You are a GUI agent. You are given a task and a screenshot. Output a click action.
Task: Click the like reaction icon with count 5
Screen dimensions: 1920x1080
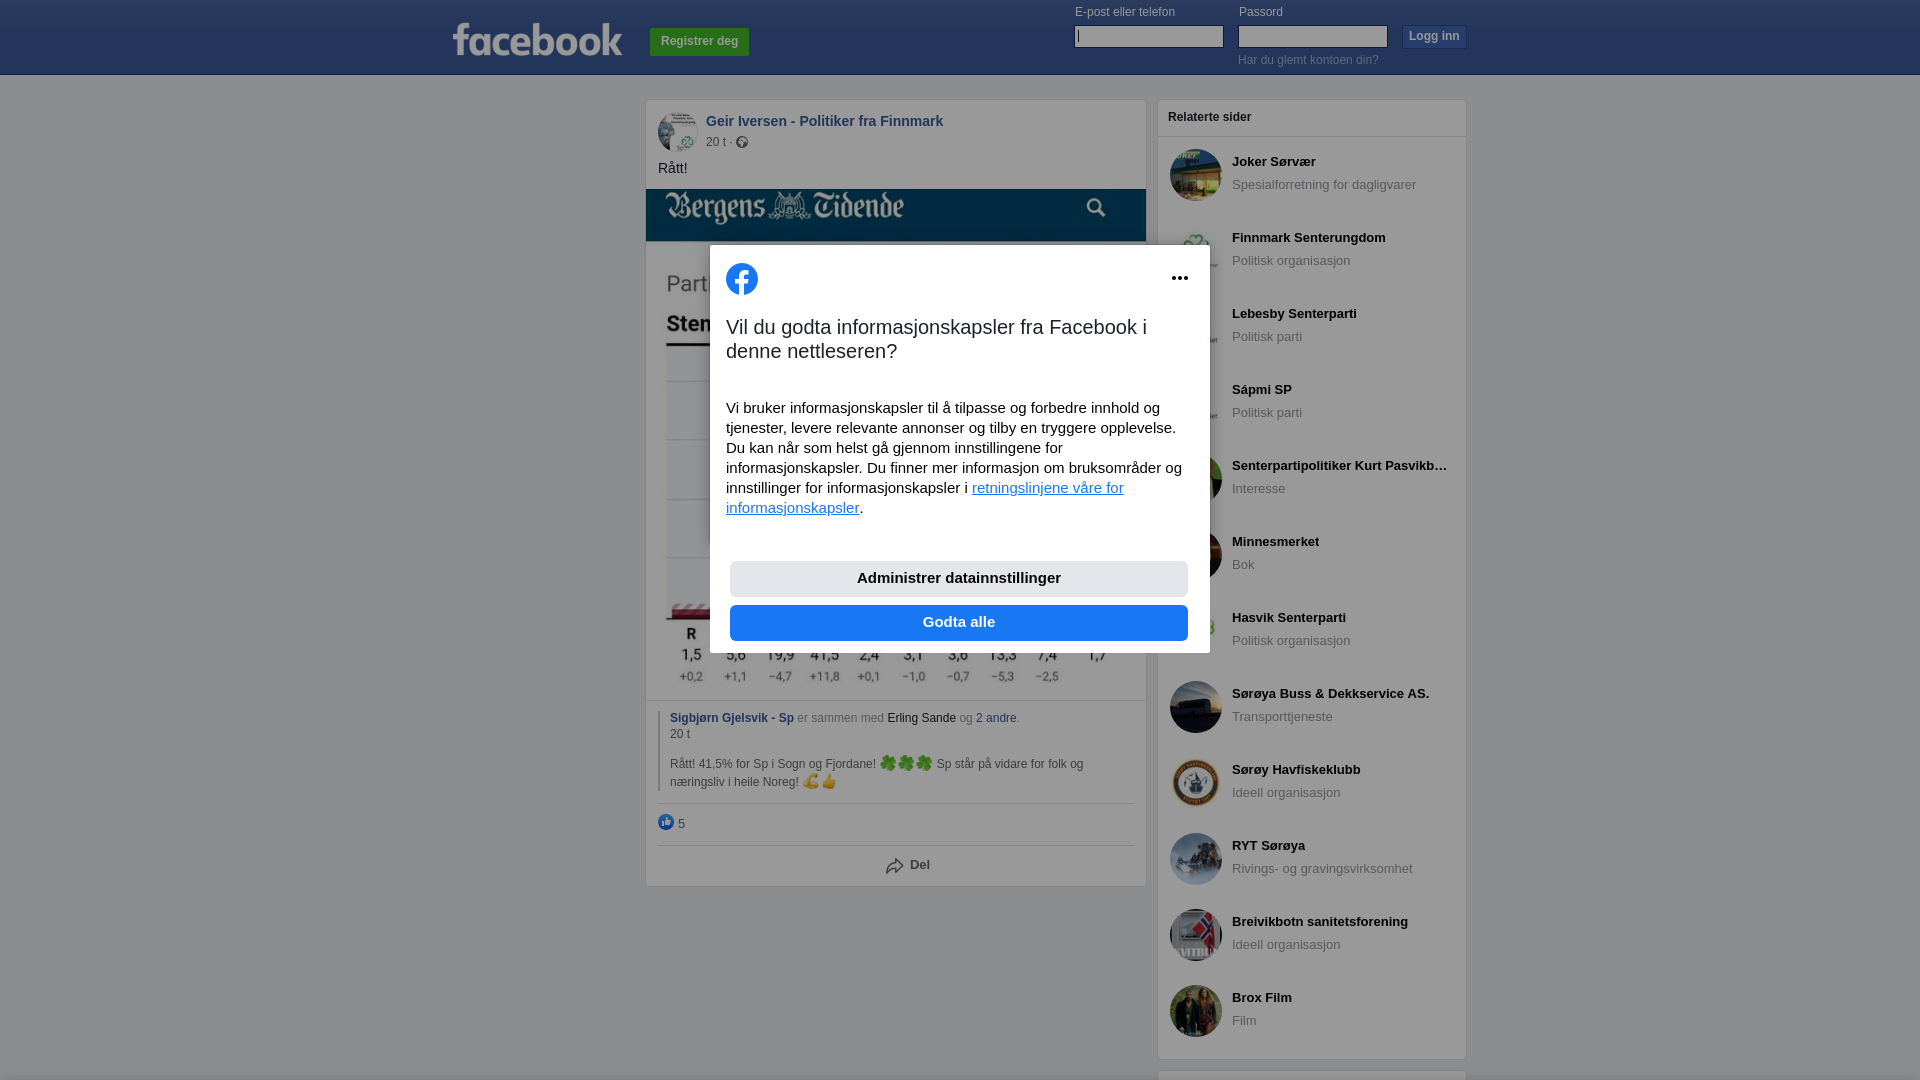pos(666,822)
